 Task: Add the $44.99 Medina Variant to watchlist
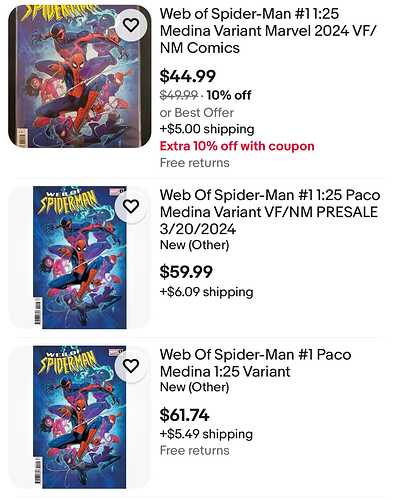pos(131,25)
